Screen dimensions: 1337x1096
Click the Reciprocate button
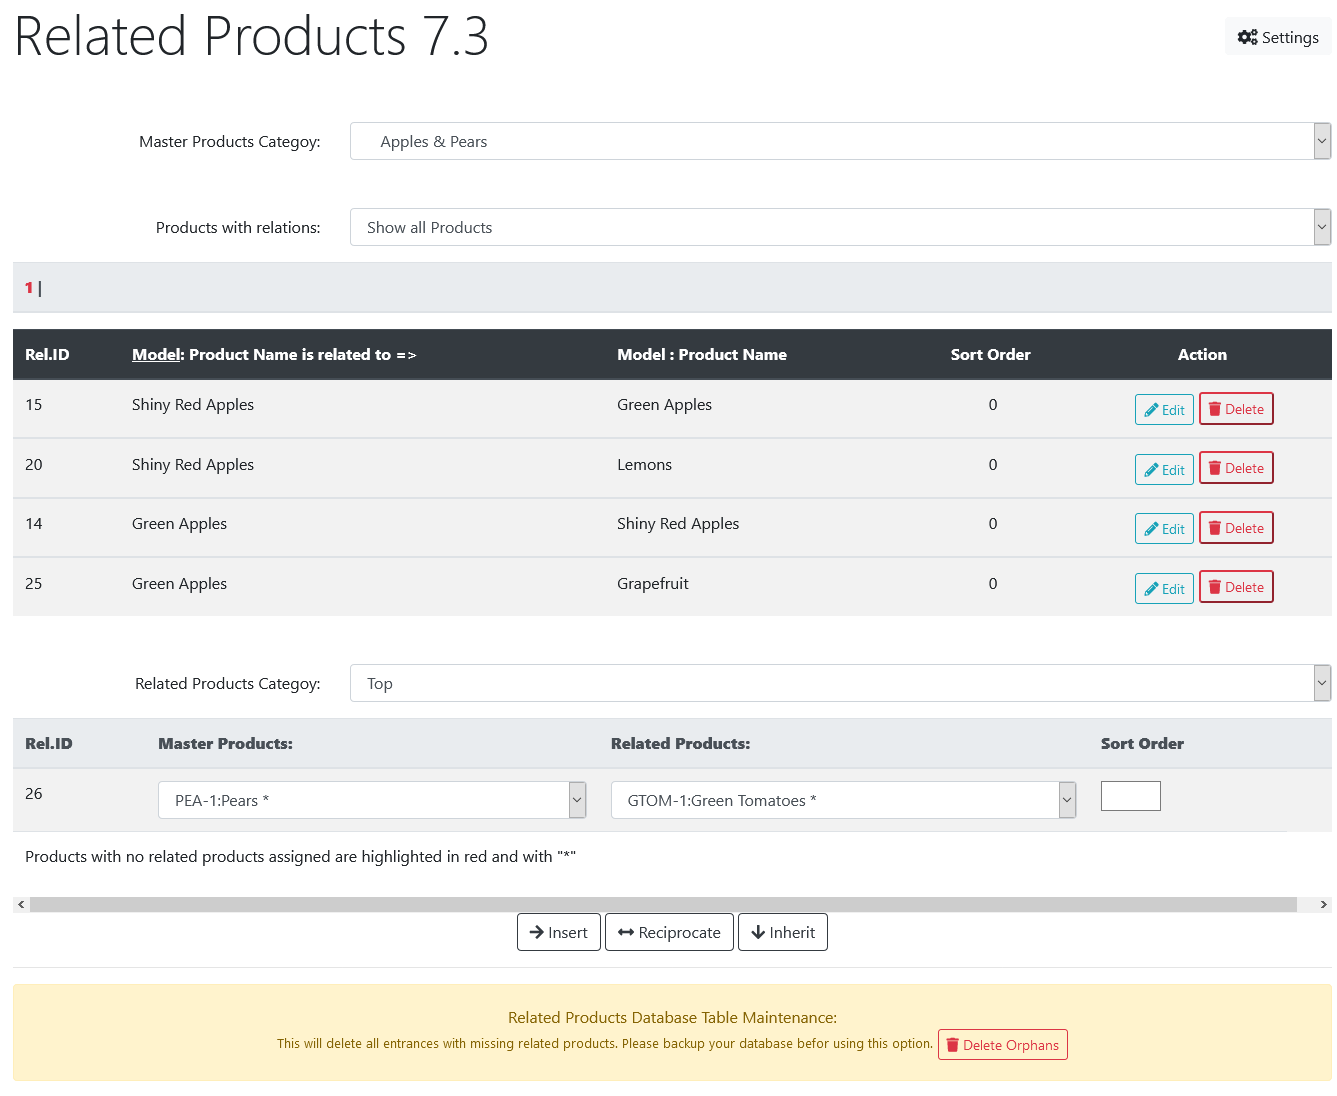669,932
